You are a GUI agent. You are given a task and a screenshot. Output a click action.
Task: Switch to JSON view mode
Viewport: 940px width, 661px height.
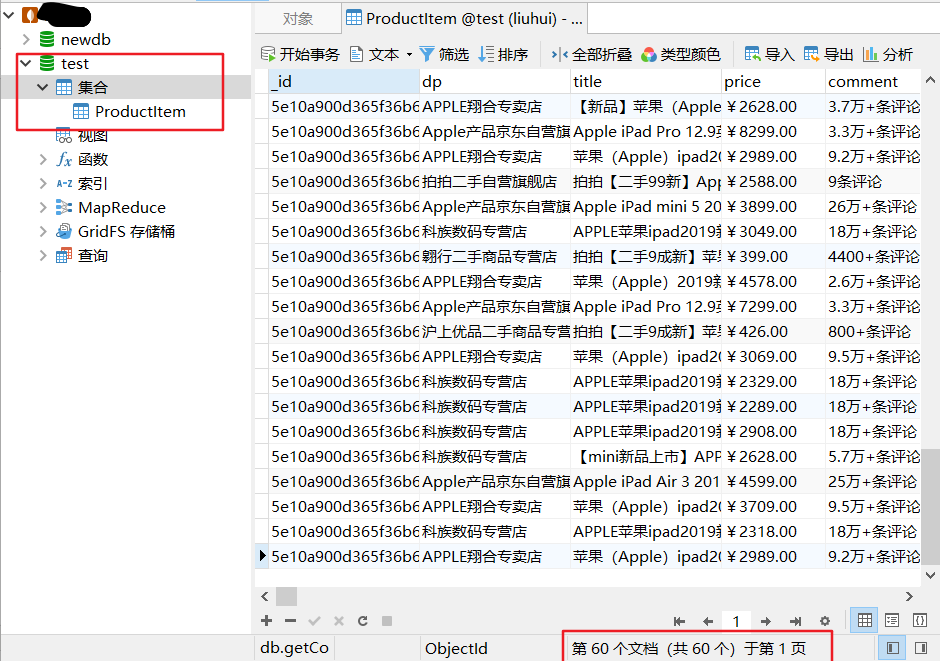tap(920, 621)
